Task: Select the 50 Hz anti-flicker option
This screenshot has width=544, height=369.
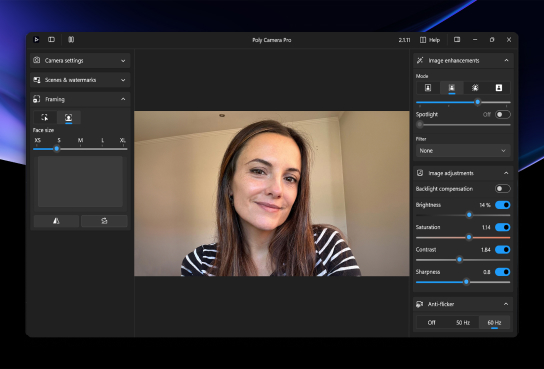Action: pyautogui.click(x=463, y=323)
